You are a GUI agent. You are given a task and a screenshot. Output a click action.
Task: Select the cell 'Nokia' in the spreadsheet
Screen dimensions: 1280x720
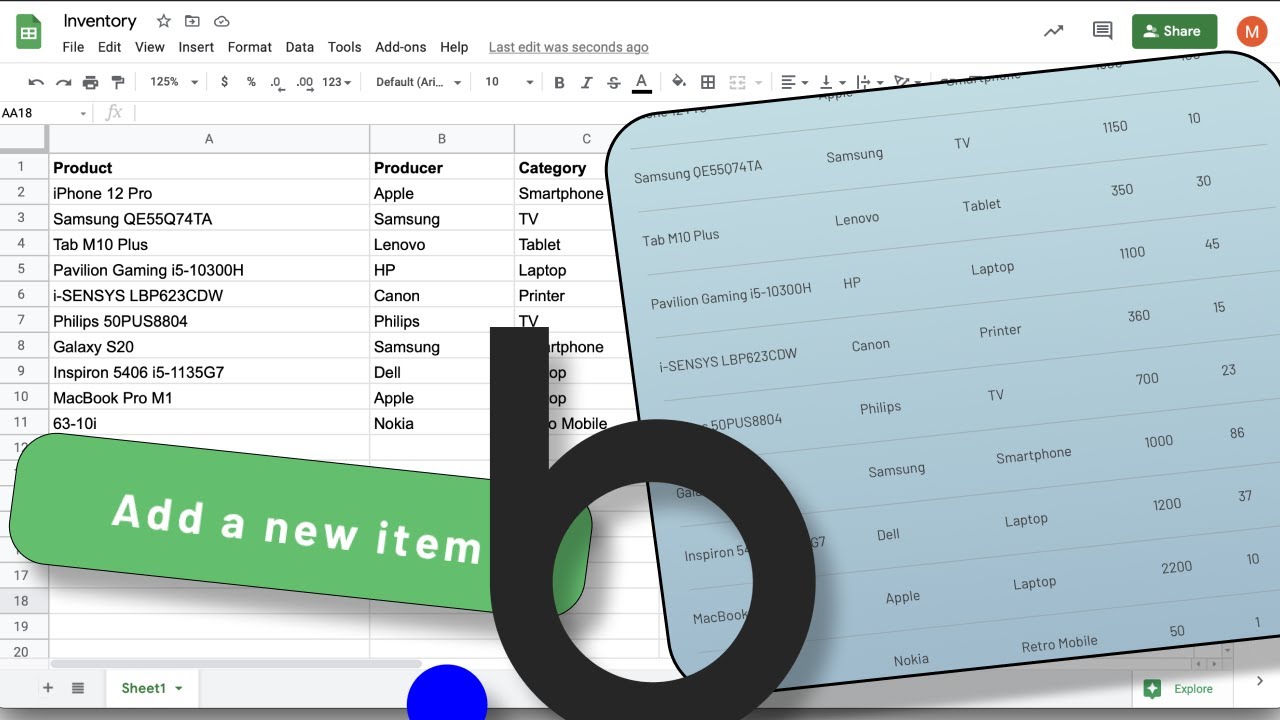coord(442,423)
